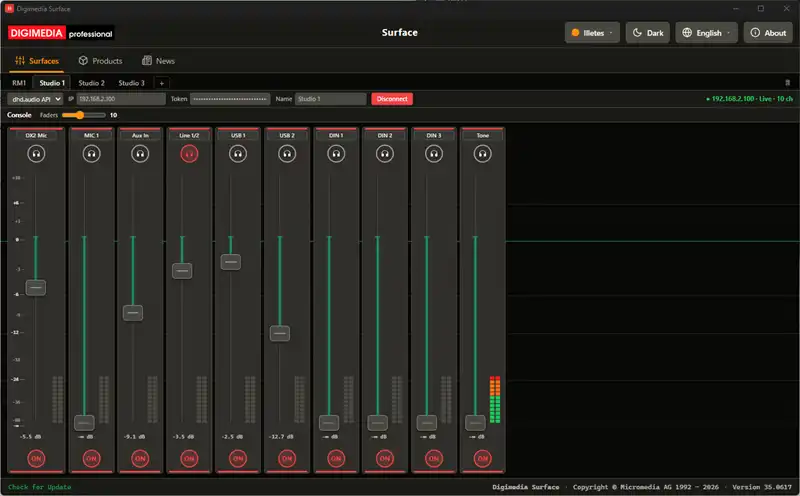800x496 pixels.
Task: Click the Token input field
Action: click(x=230, y=99)
